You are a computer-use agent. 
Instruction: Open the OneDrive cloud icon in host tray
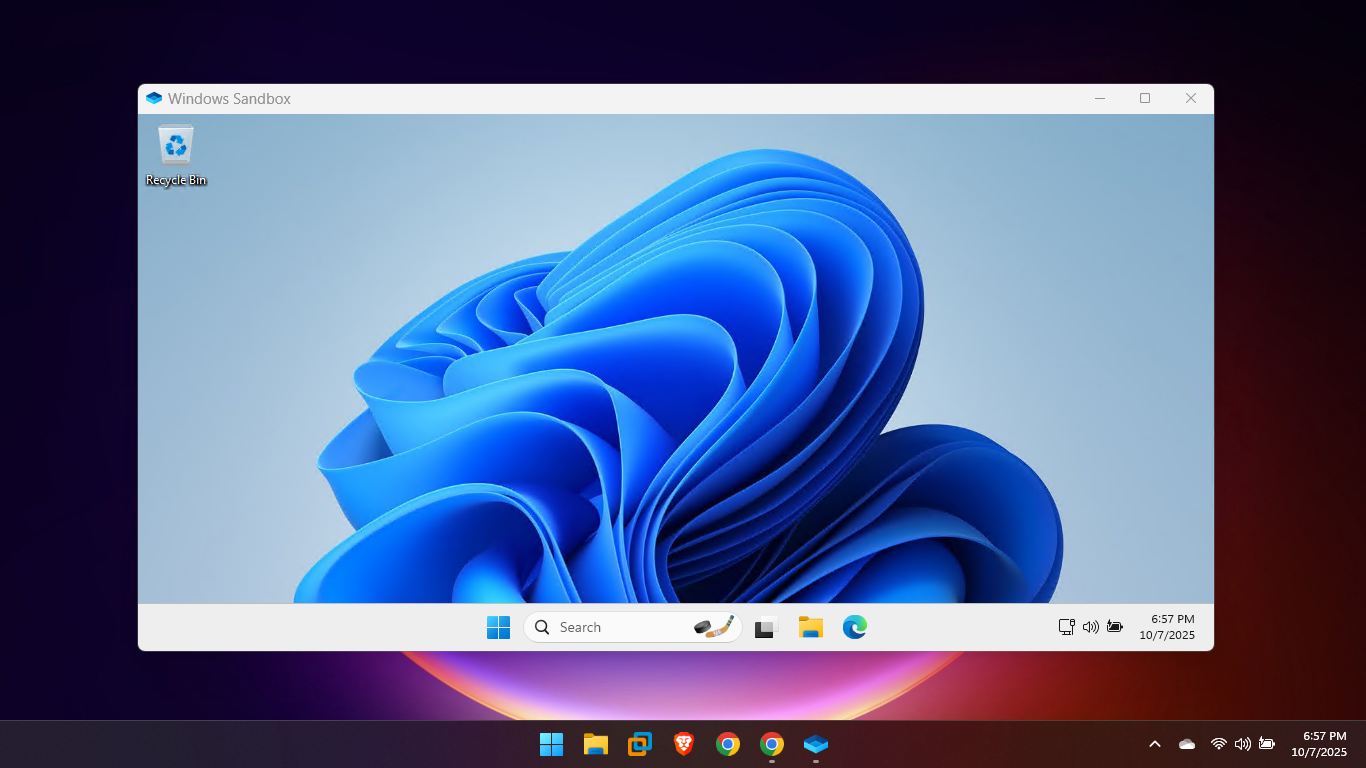click(x=1187, y=744)
